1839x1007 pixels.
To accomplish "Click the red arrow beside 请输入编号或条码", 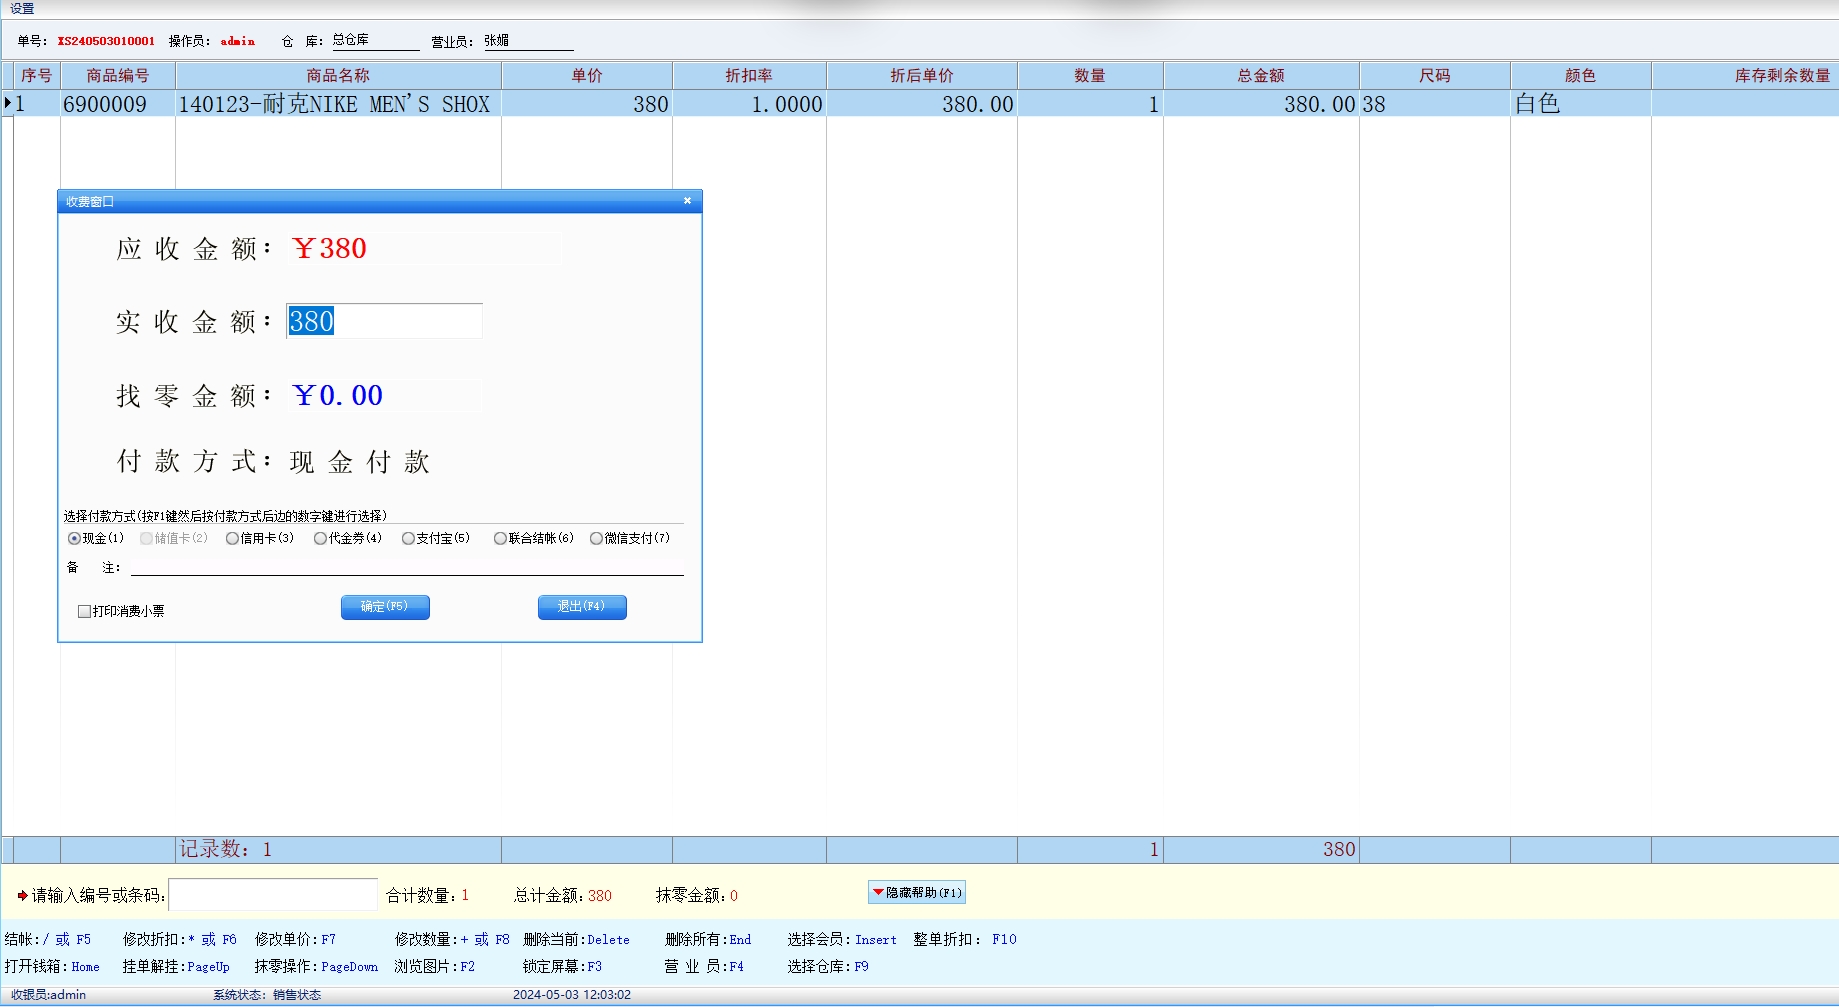I will coord(22,895).
